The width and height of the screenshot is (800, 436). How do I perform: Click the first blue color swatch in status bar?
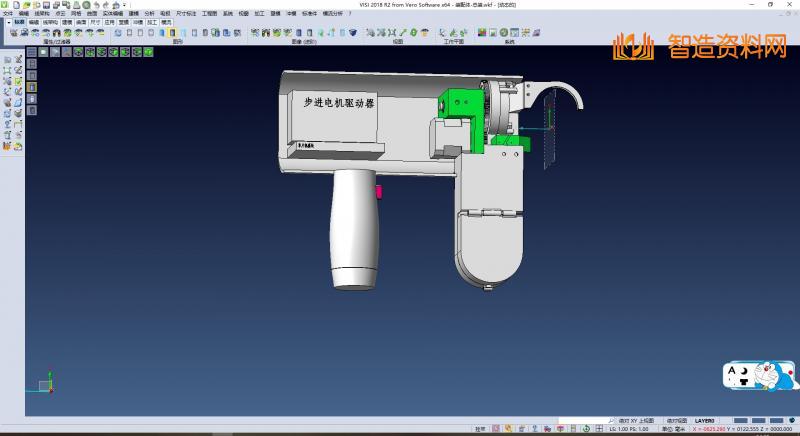pyautogui.click(x=742, y=420)
